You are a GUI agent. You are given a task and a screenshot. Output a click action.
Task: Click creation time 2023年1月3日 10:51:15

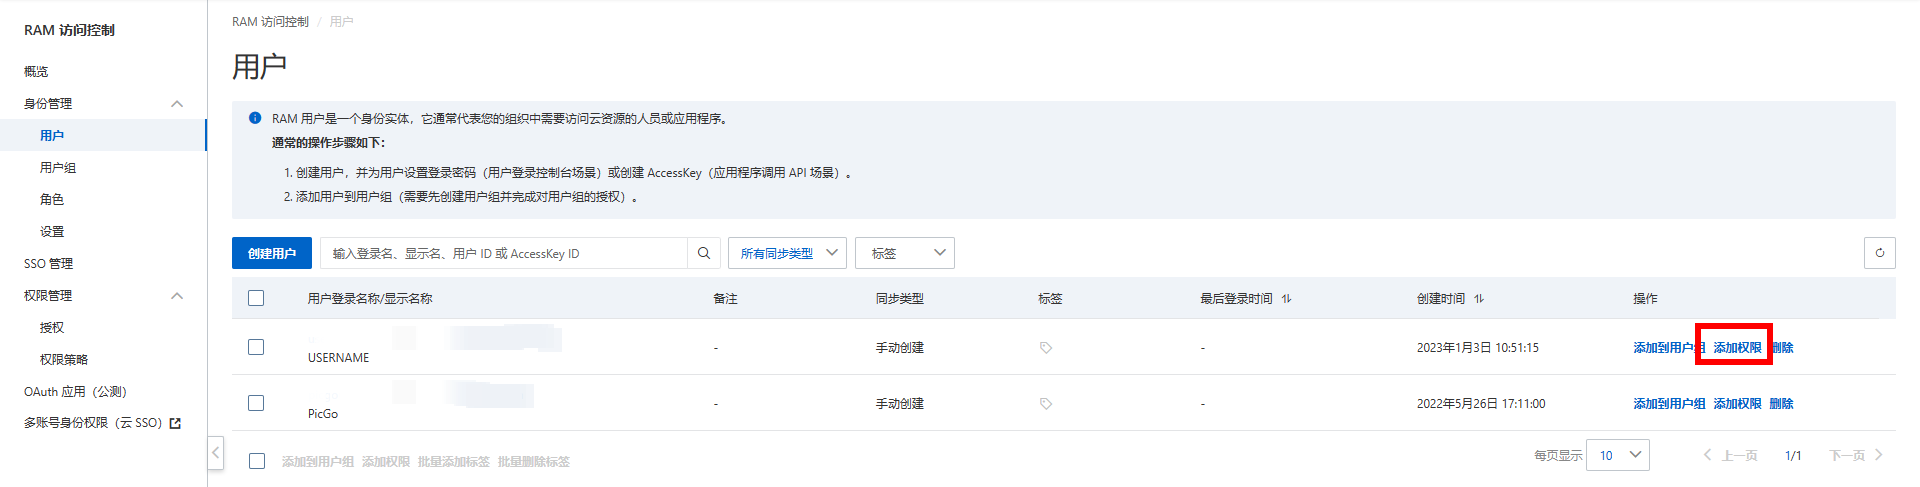pyautogui.click(x=1477, y=348)
